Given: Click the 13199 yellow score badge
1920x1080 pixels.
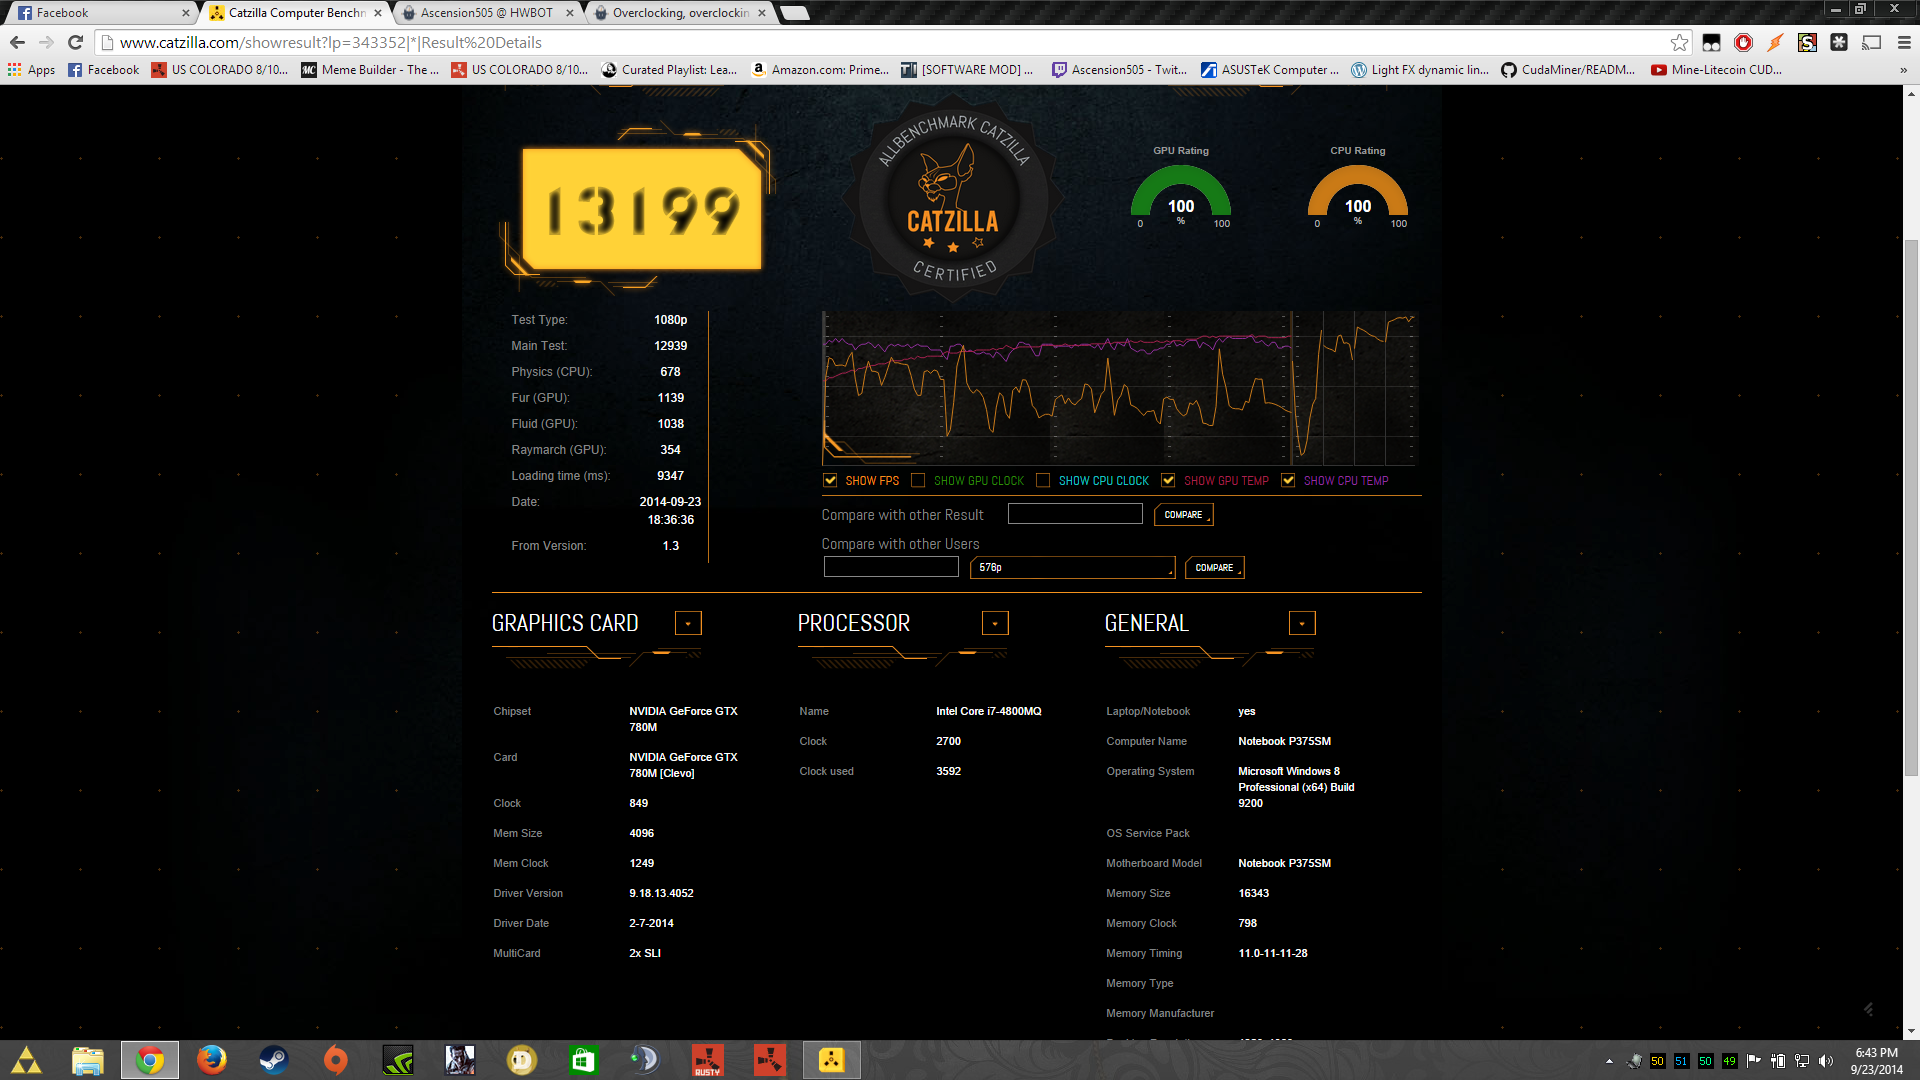Looking at the screenshot, I should tap(641, 210).
